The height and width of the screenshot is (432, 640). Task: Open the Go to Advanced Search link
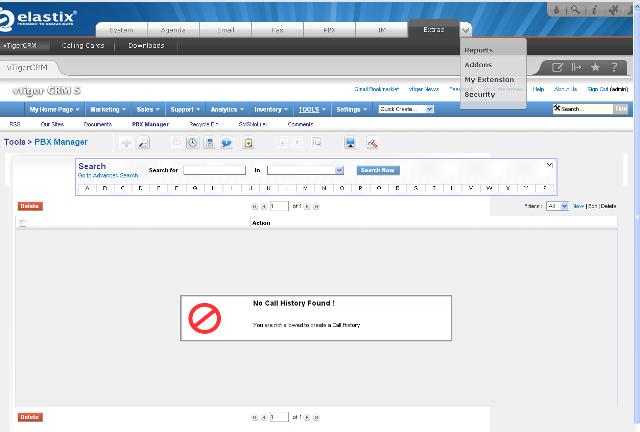click(x=108, y=175)
